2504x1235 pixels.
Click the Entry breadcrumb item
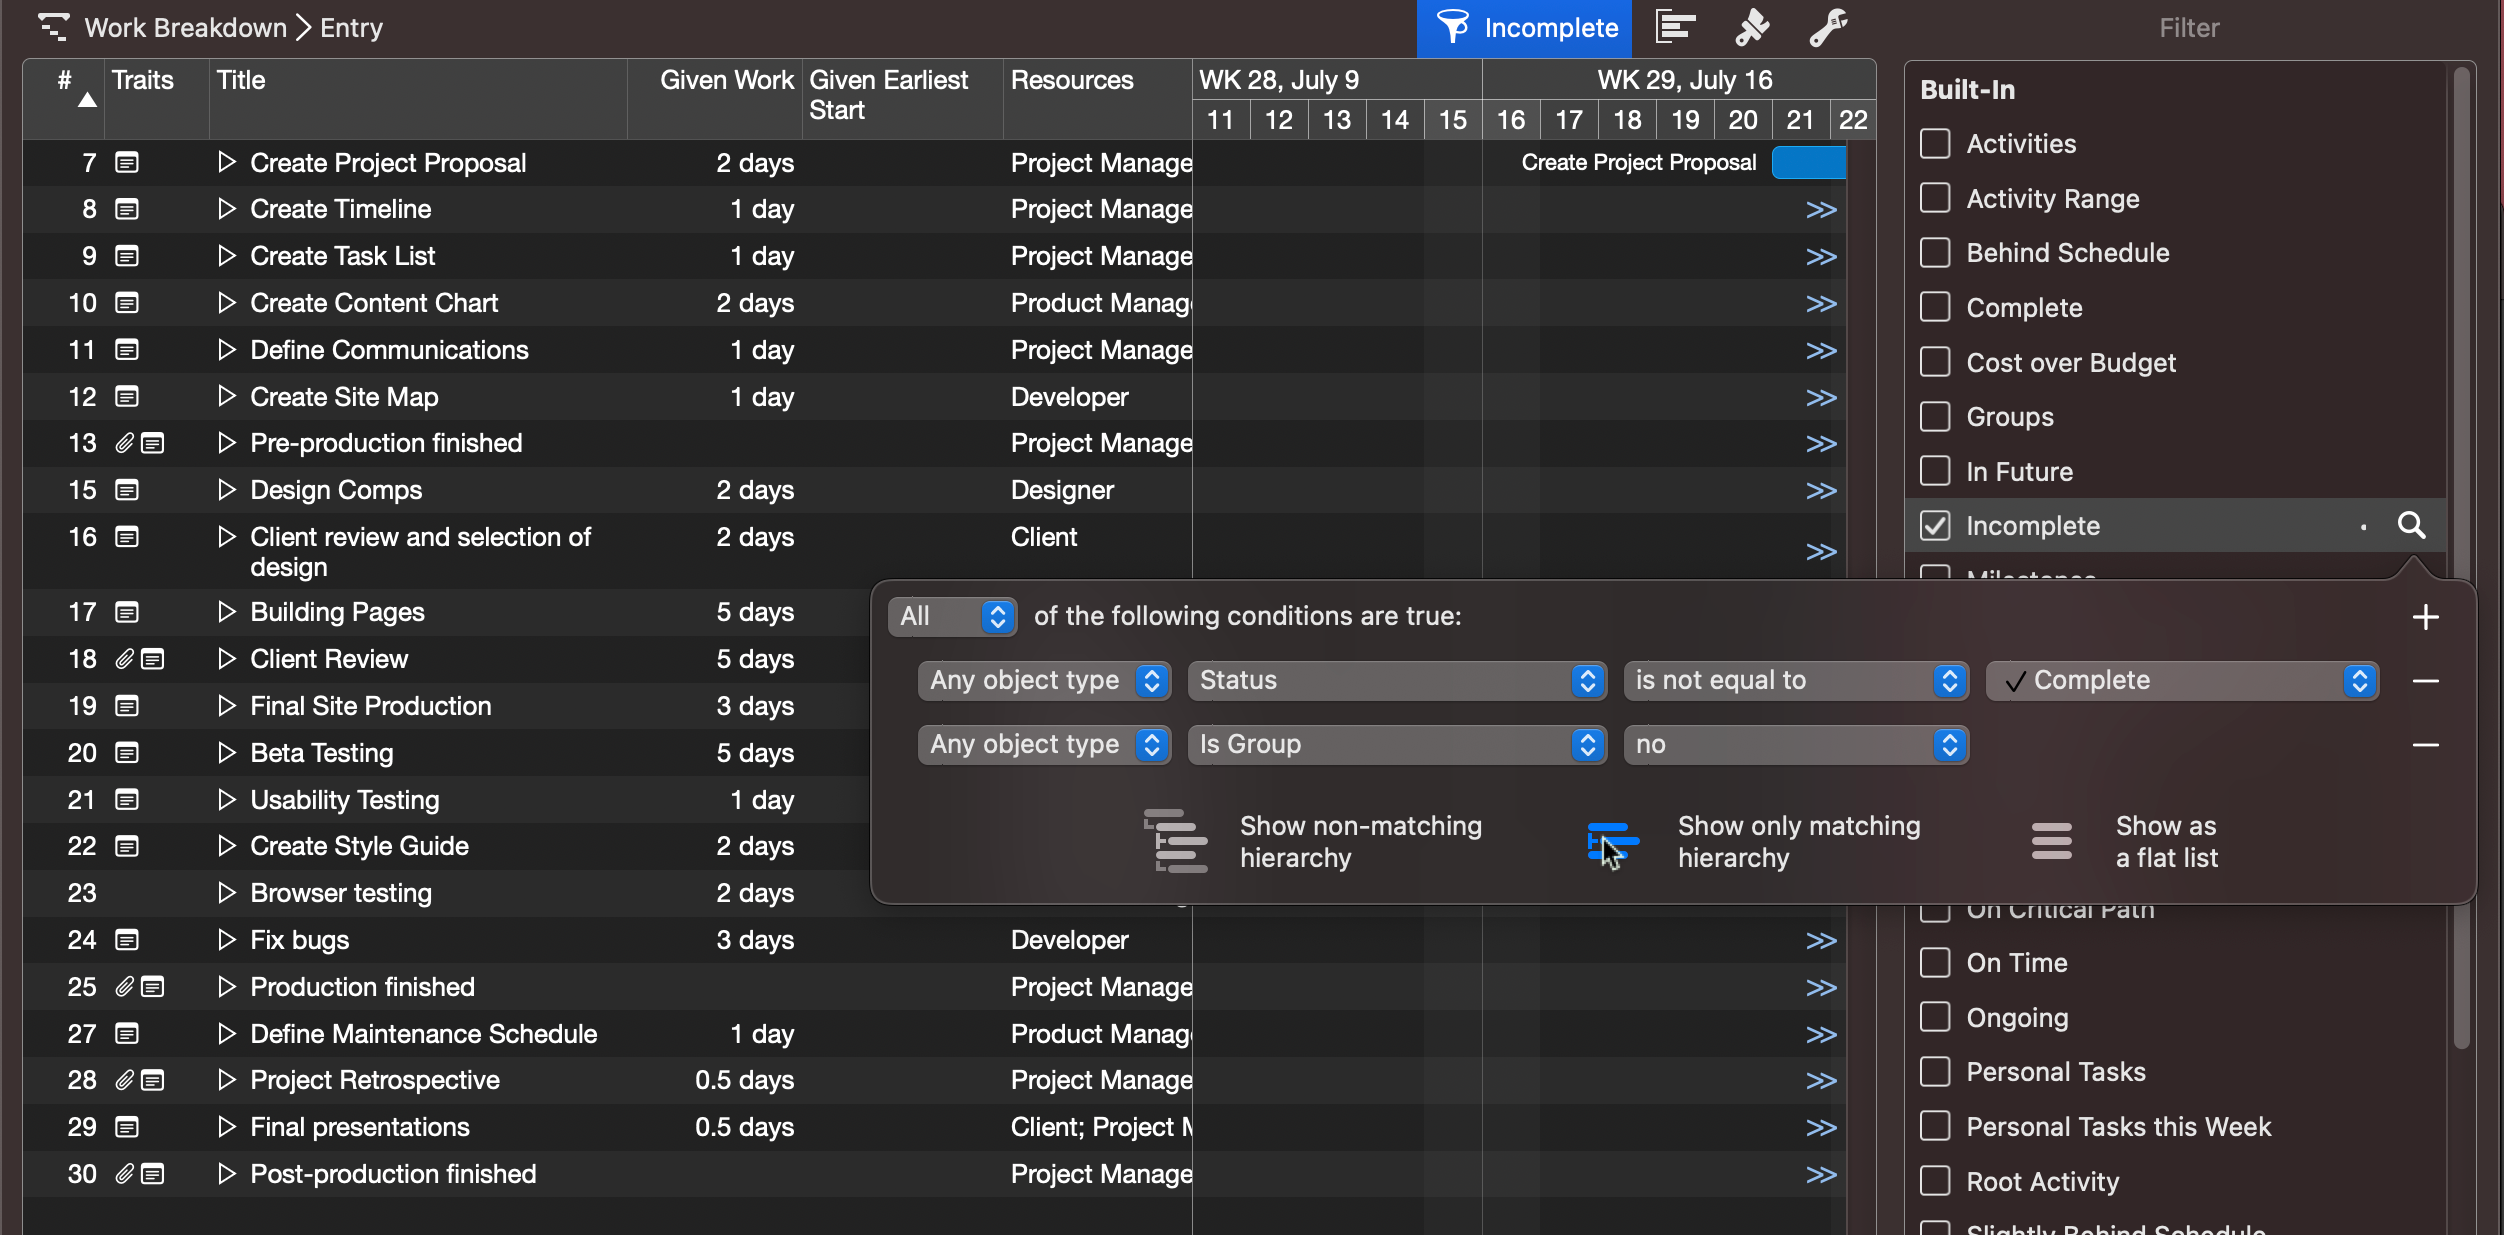351,27
